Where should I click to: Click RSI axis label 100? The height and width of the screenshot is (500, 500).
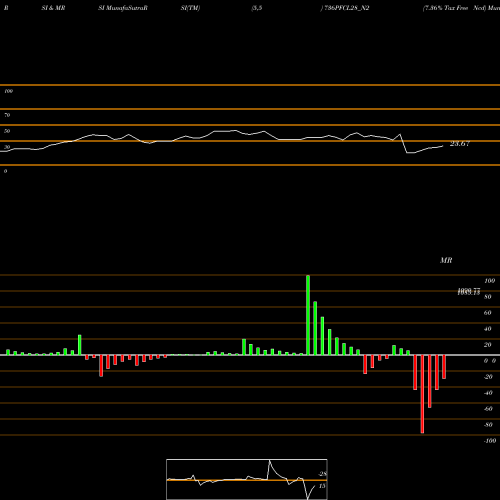pyautogui.click(x=8, y=91)
